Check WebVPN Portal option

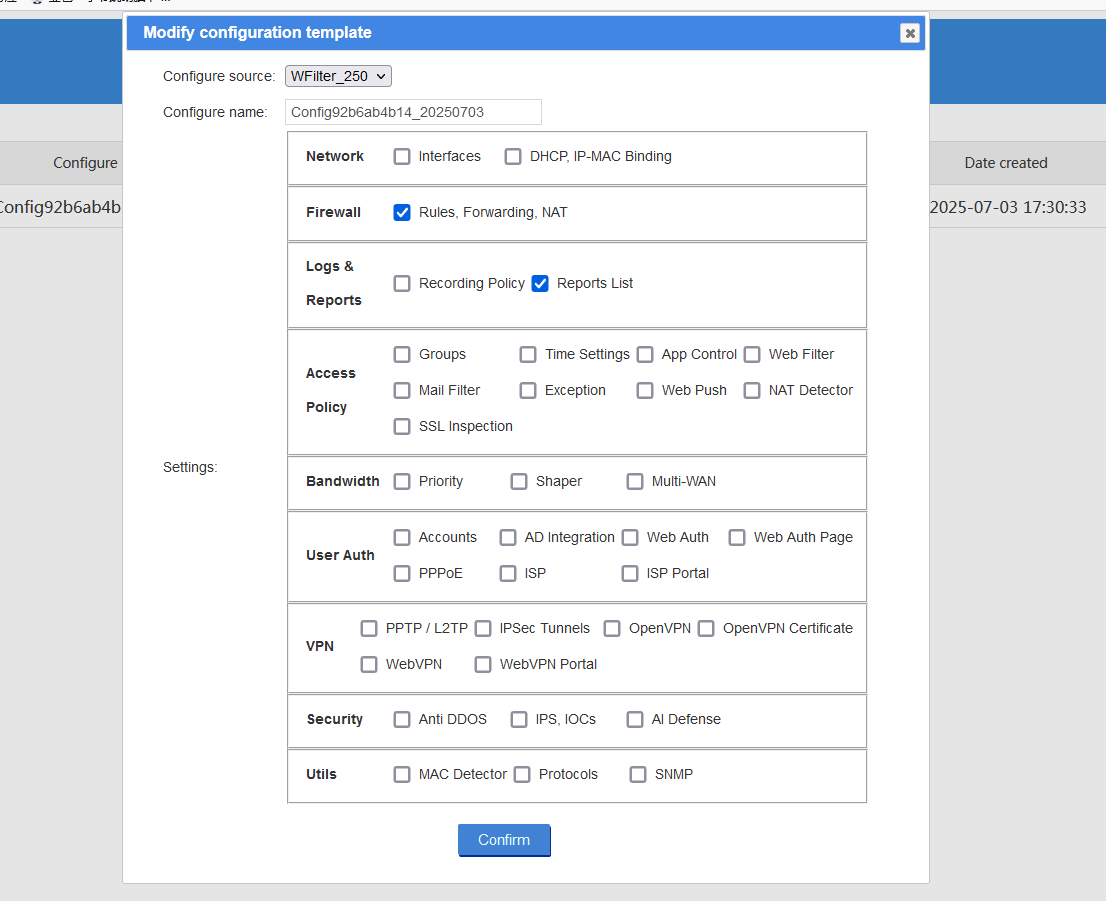[x=483, y=665]
